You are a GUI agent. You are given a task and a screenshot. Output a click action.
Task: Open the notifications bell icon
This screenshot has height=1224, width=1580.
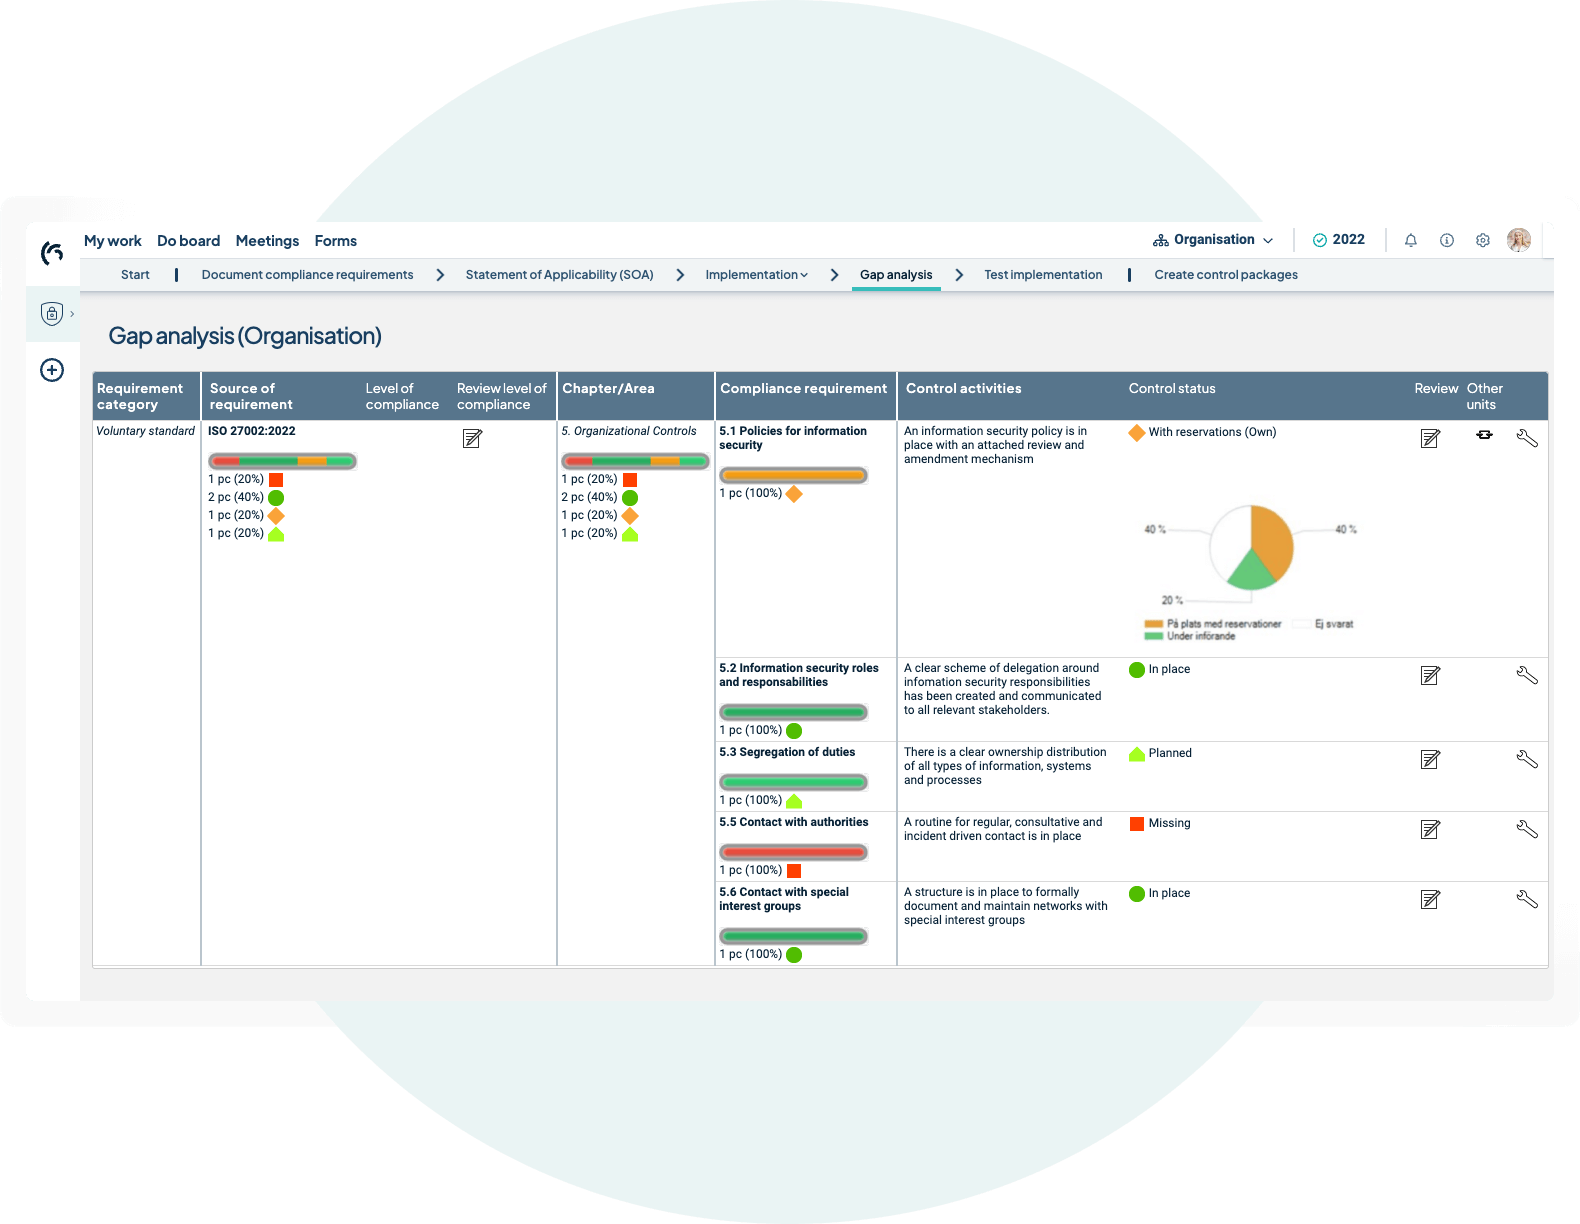(x=1410, y=240)
